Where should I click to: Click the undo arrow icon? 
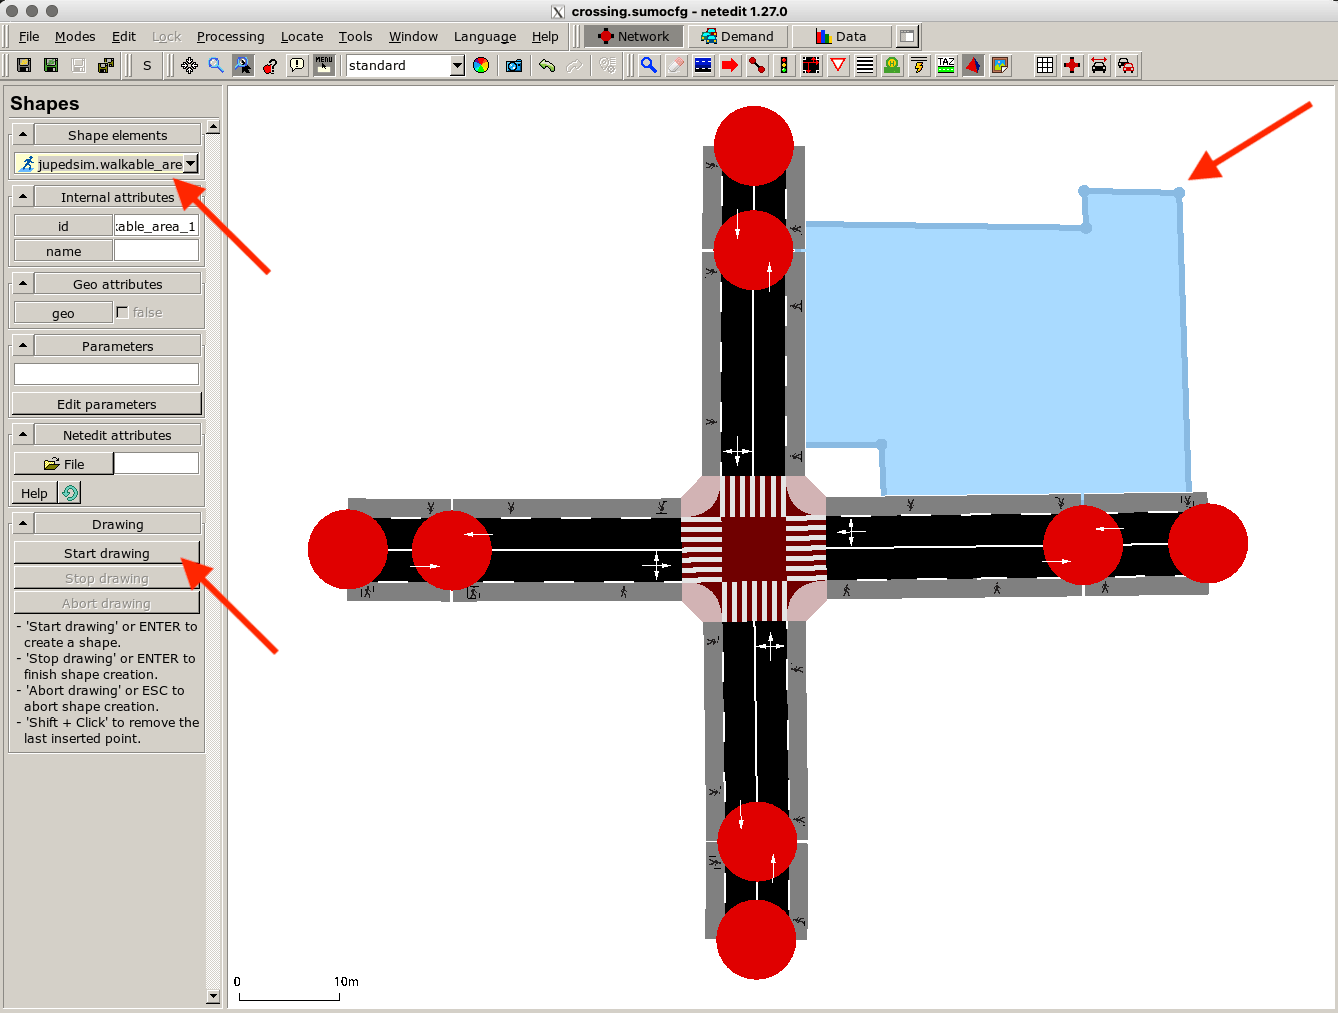coord(547,66)
